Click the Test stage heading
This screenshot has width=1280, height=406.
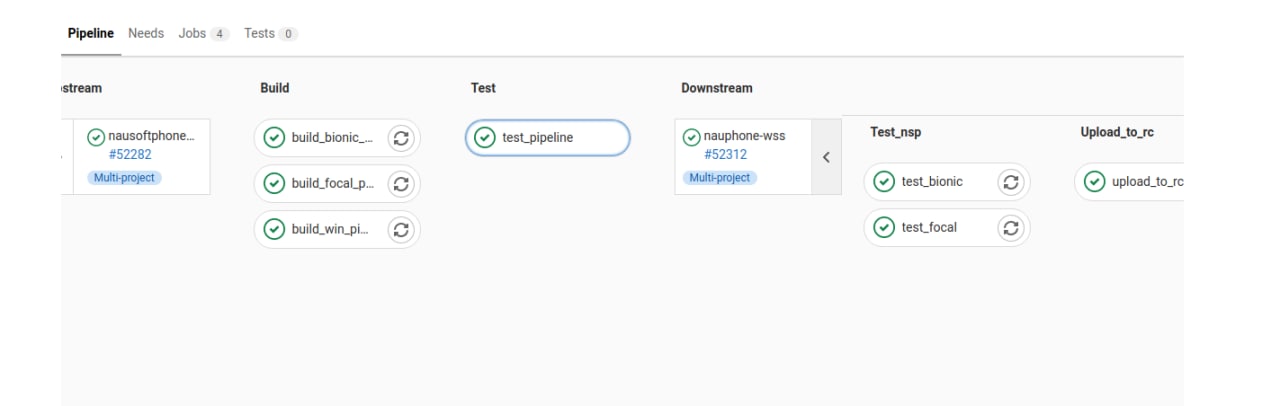483,88
